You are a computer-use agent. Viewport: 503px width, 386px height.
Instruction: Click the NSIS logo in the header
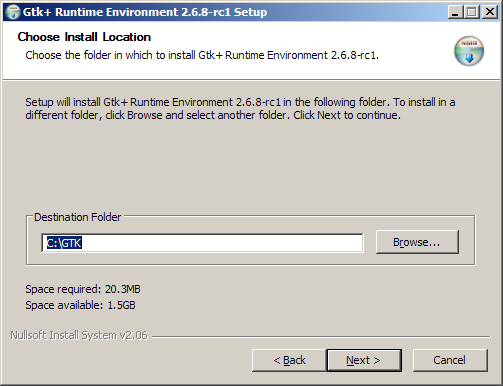(469, 51)
